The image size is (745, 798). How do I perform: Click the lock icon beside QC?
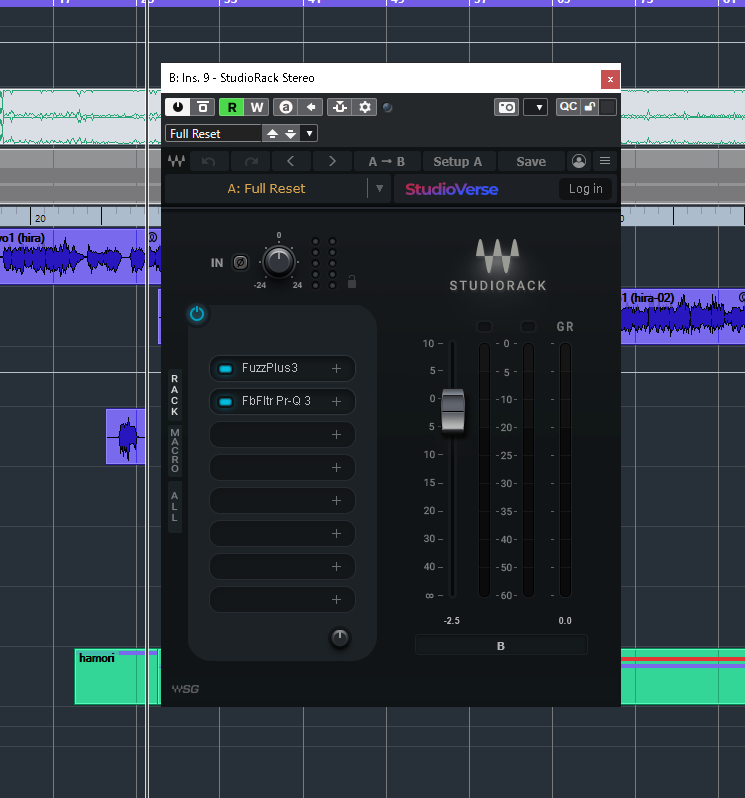point(590,107)
